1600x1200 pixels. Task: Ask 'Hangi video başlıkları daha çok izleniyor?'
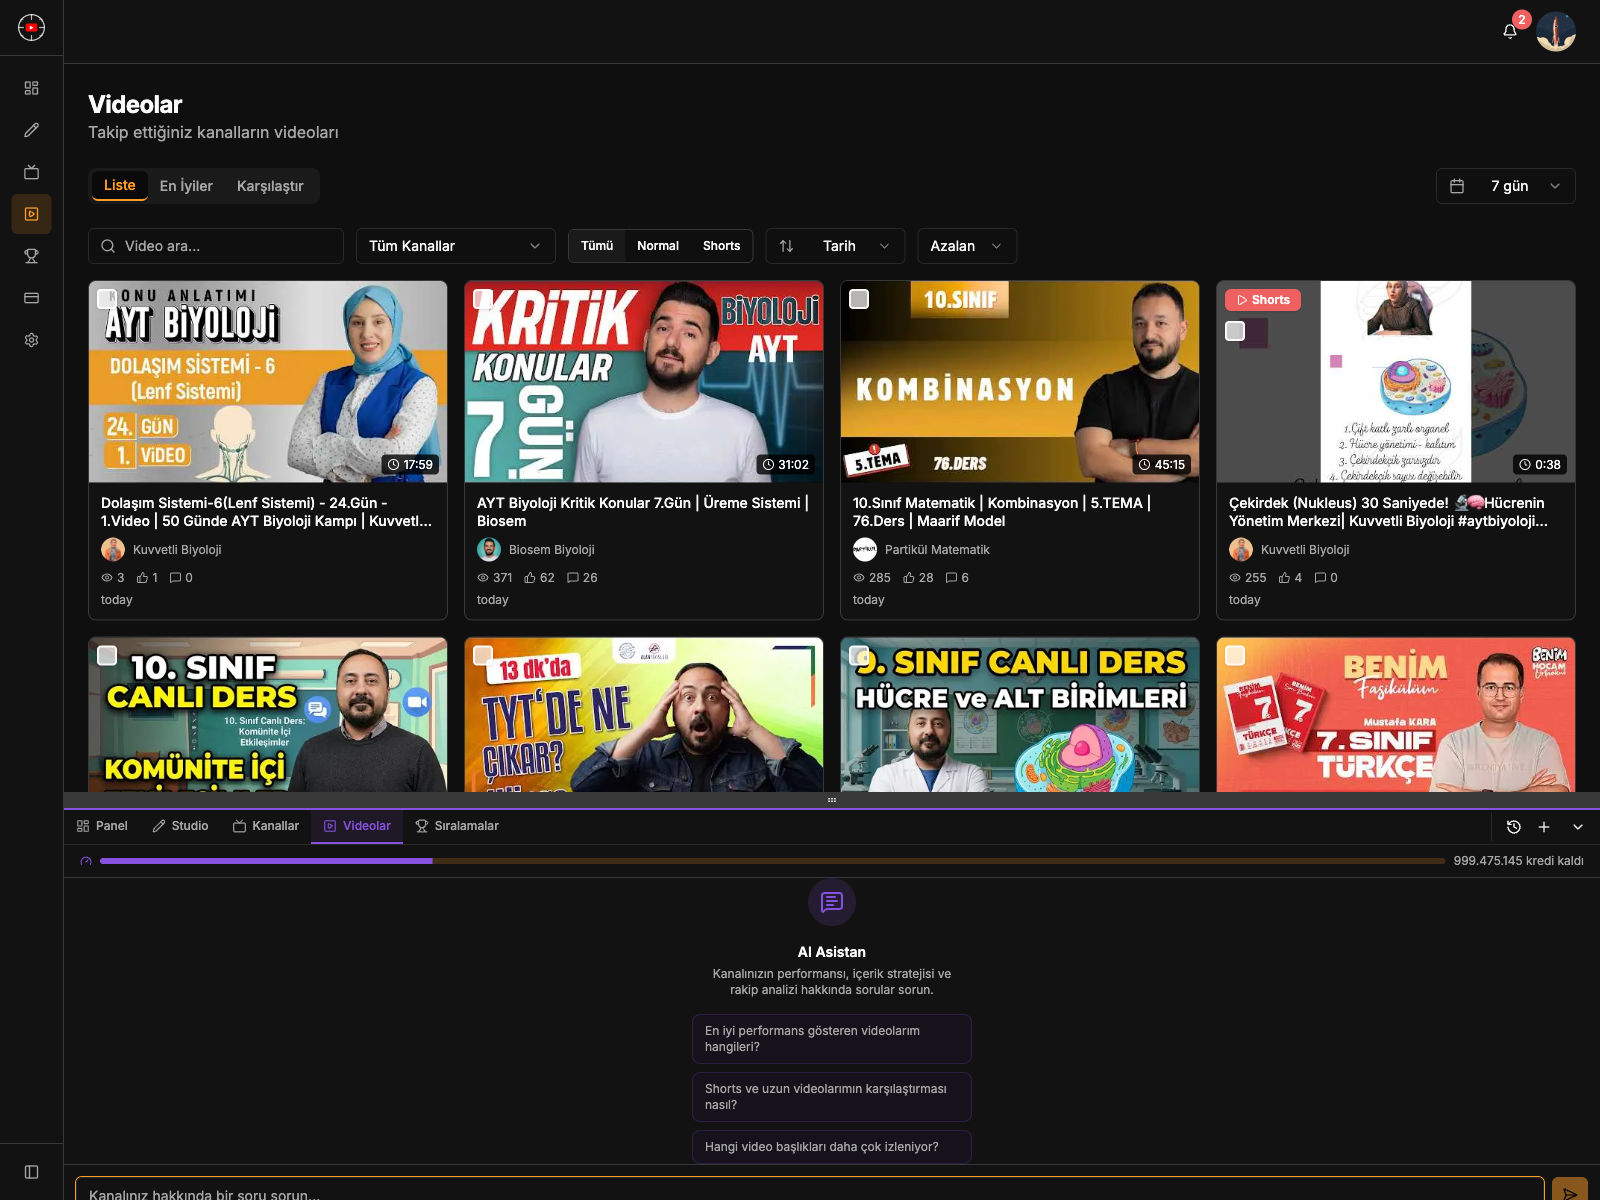point(832,1147)
